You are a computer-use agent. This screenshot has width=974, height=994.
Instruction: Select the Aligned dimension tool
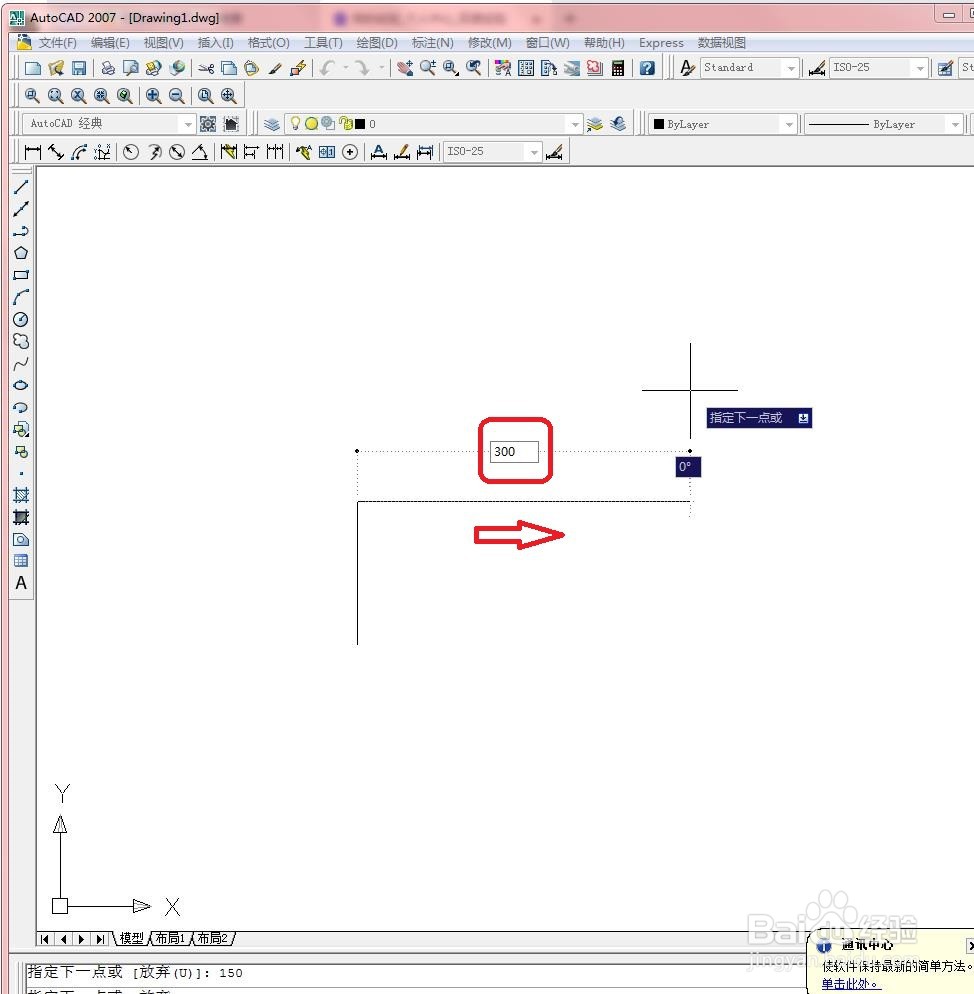(x=56, y=152)
